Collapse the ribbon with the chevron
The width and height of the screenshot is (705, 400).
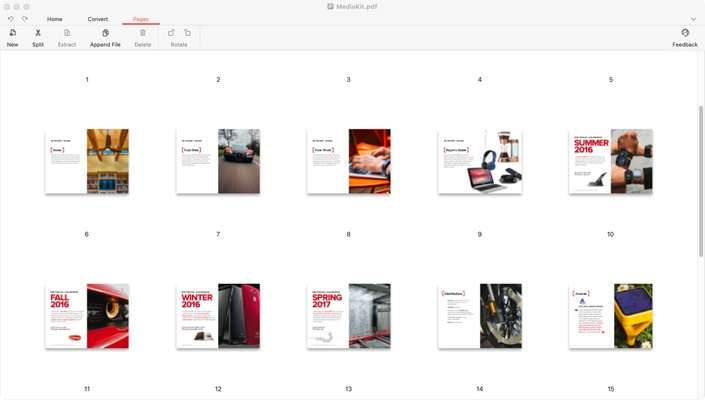point(693,19)
